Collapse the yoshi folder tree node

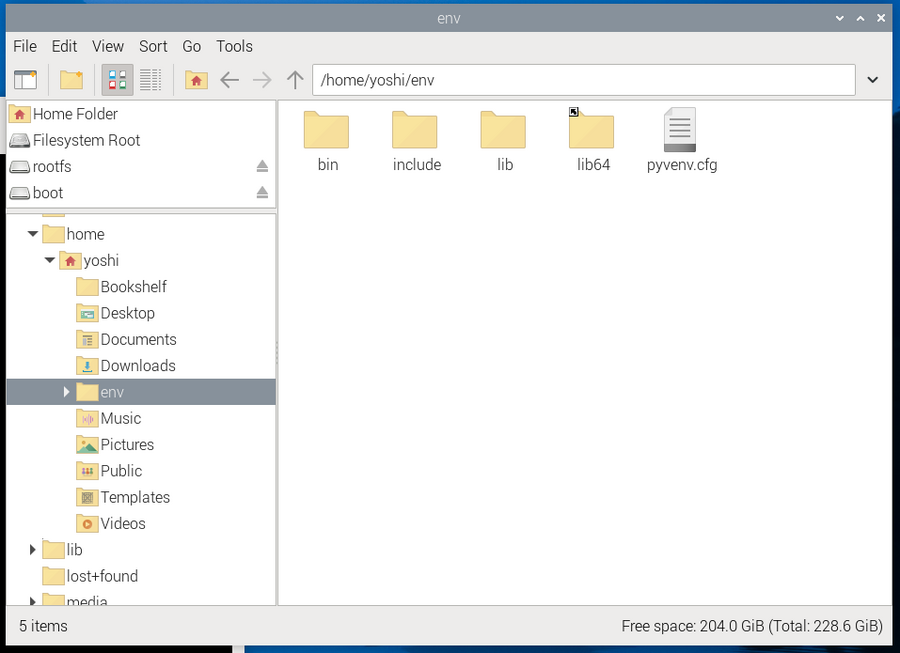pos(49,261)
